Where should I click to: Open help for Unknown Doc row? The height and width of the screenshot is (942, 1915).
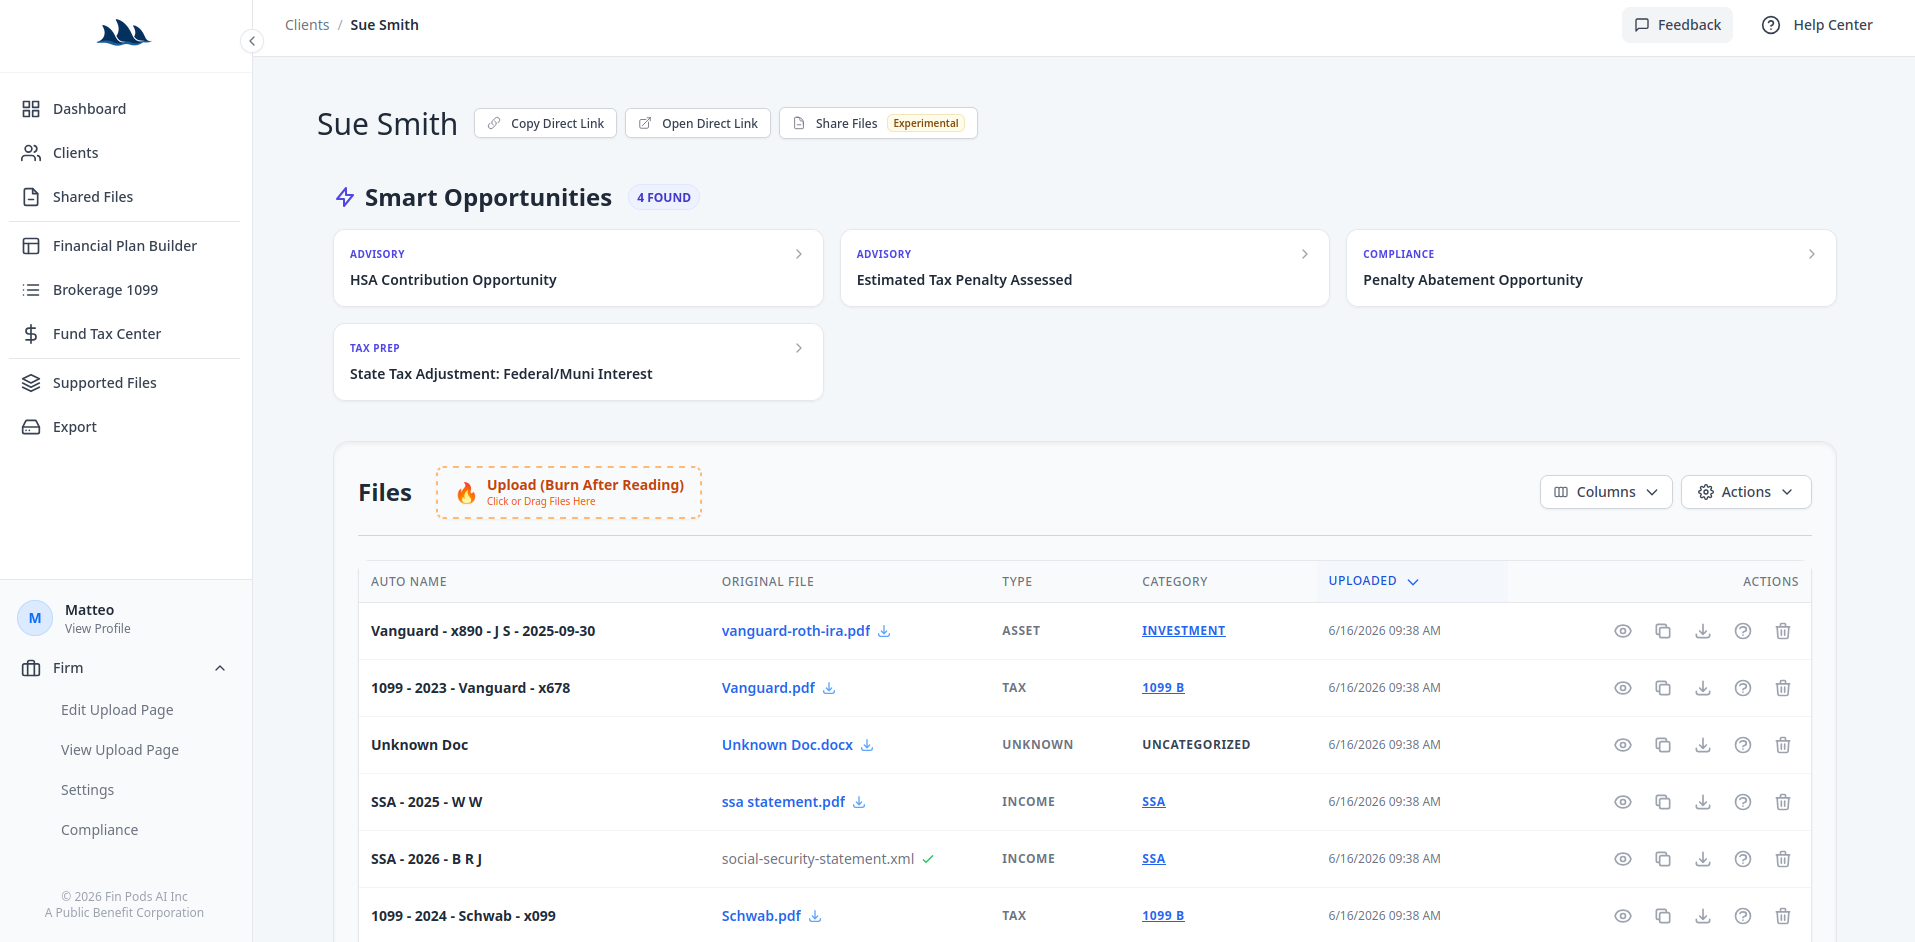1743,745
